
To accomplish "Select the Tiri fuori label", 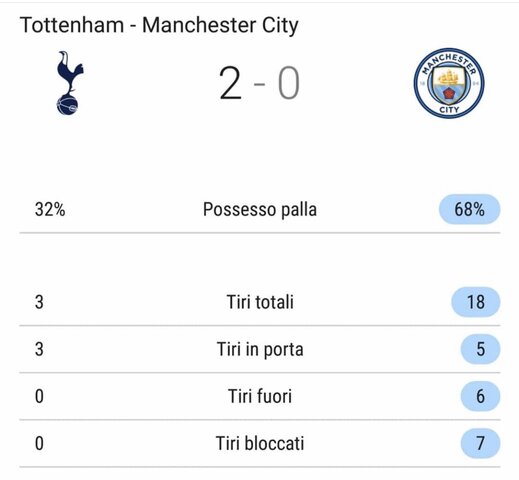I will (x=260, y=396).
